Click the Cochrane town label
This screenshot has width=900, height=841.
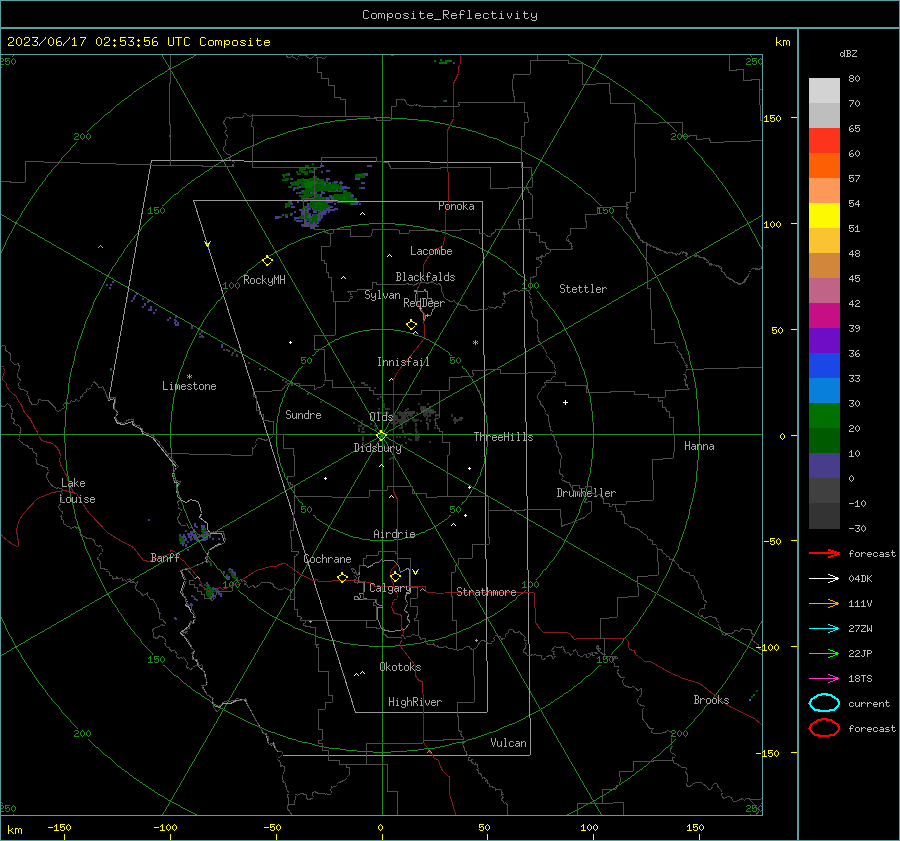click(327, 559)
